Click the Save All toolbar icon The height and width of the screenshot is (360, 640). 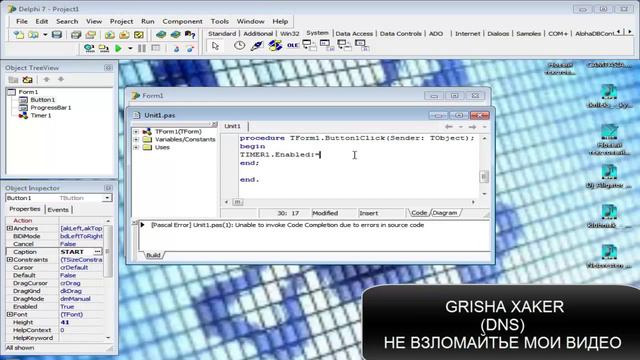pos(76,35)
